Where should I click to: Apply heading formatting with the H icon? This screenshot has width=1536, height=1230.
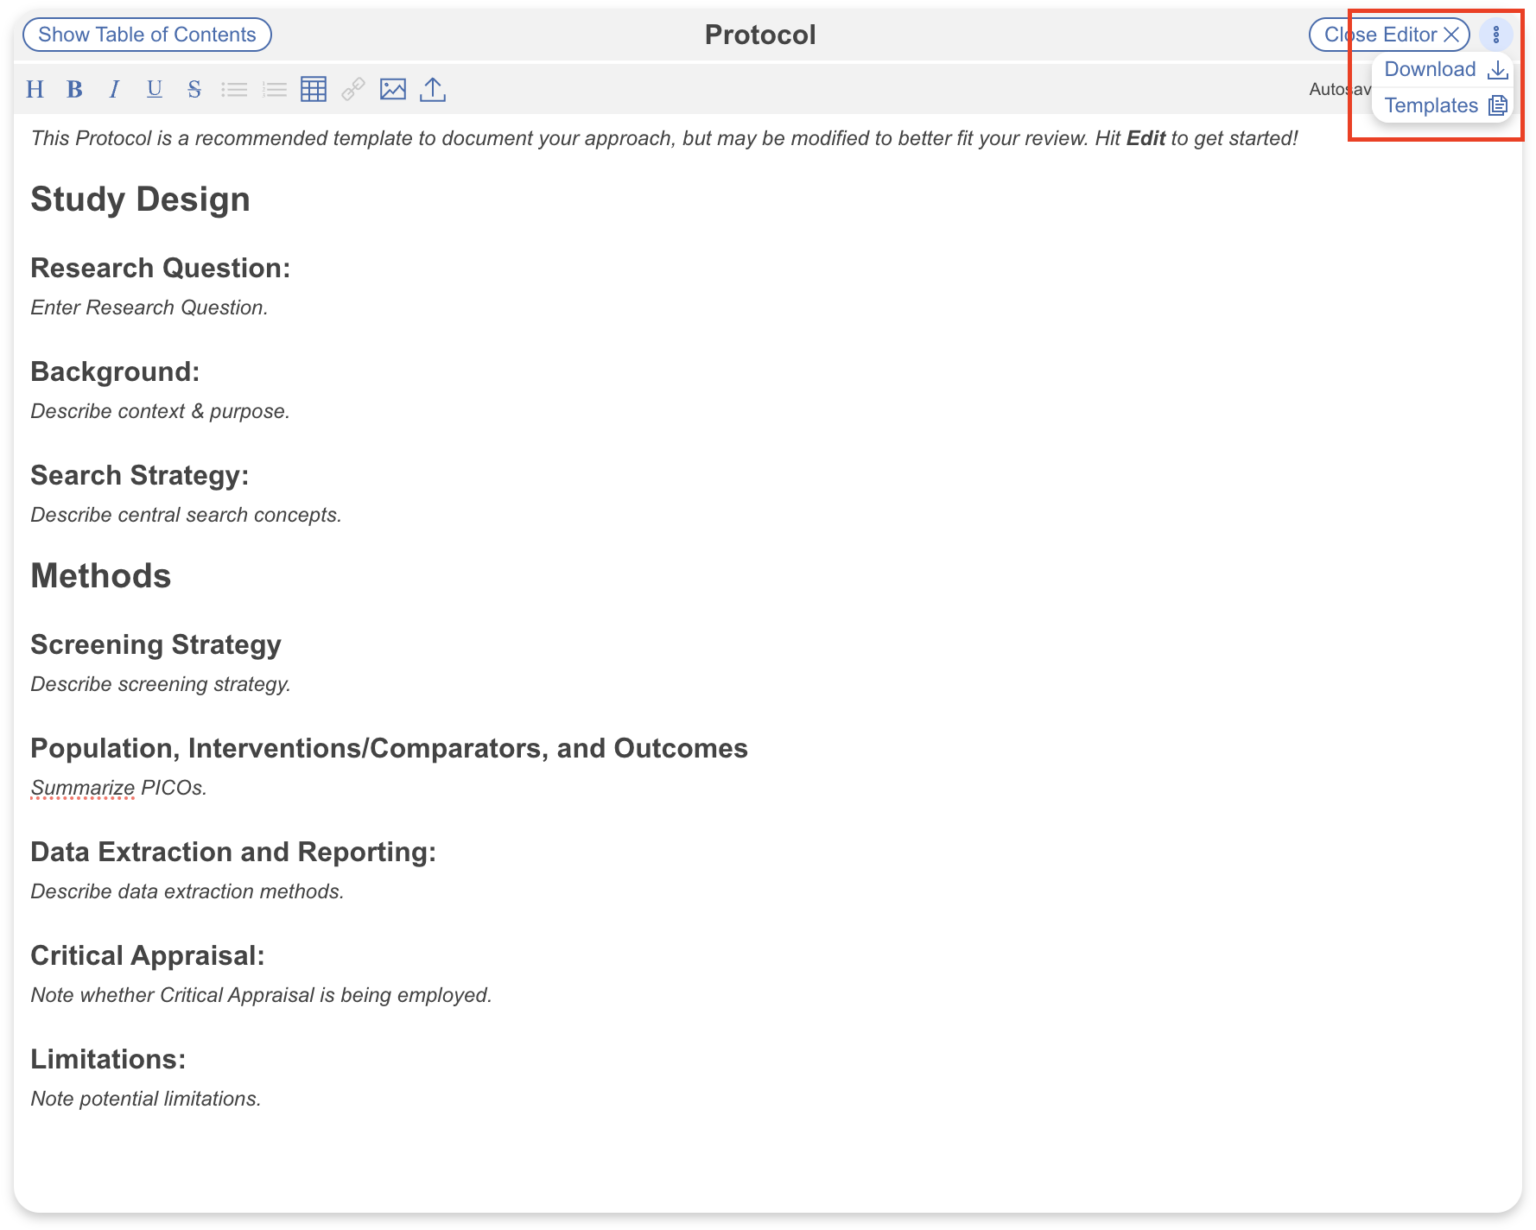pyautogui.click(x=35, y=89)
